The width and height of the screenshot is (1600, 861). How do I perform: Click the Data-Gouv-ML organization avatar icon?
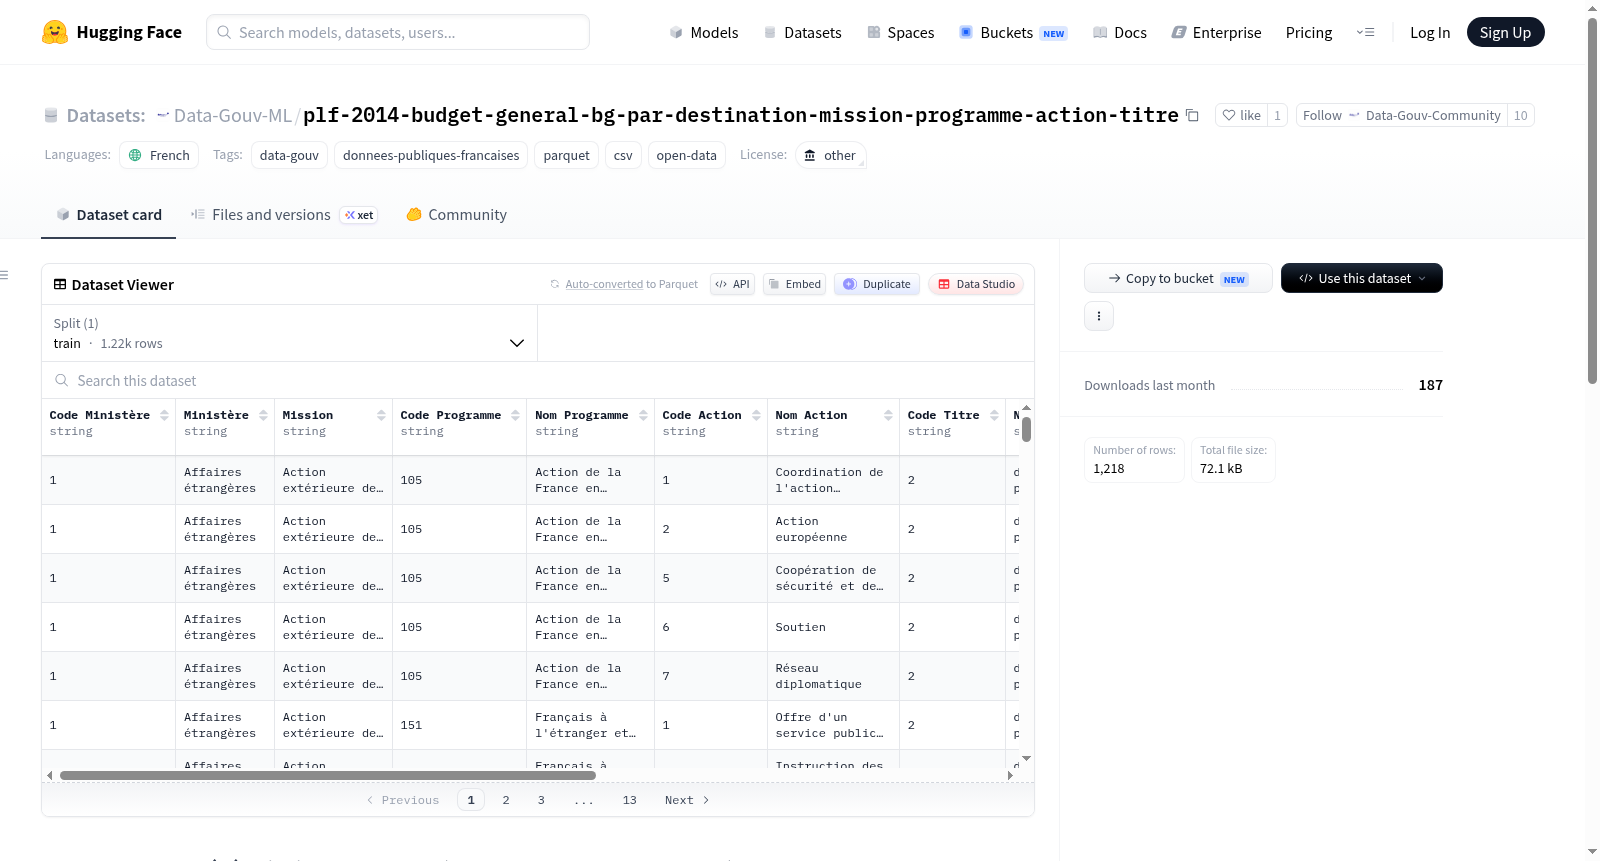[163, 115]
